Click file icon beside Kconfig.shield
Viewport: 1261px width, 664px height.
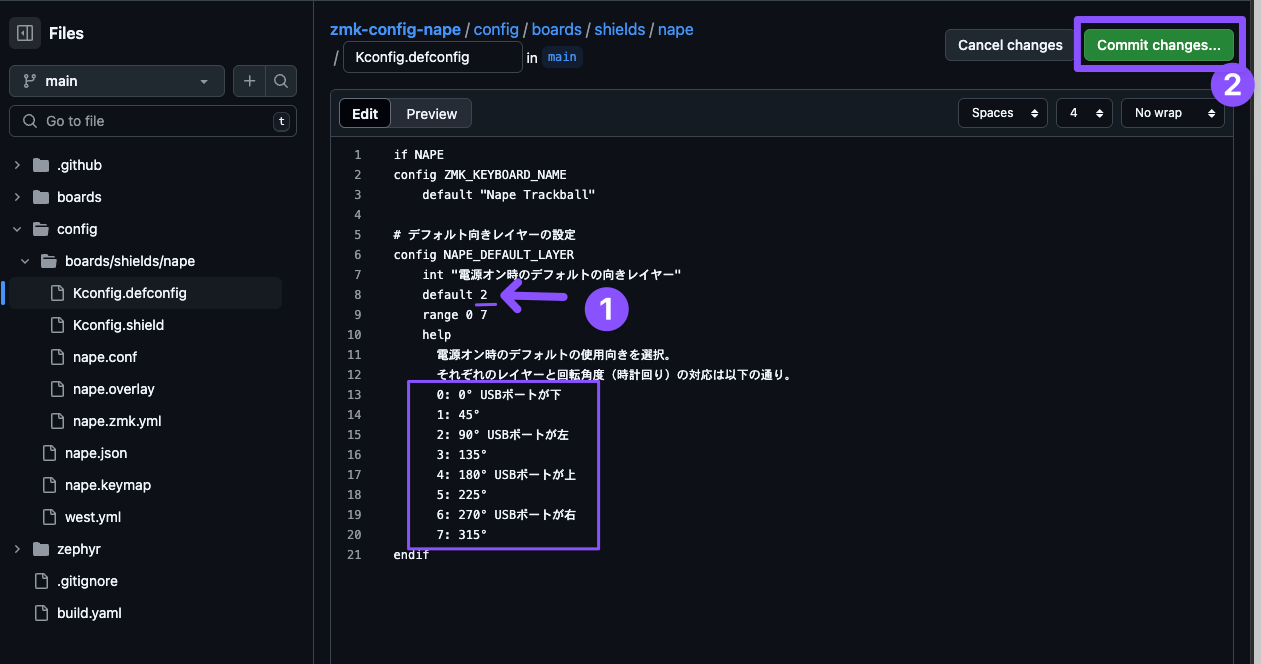point(57,325)
